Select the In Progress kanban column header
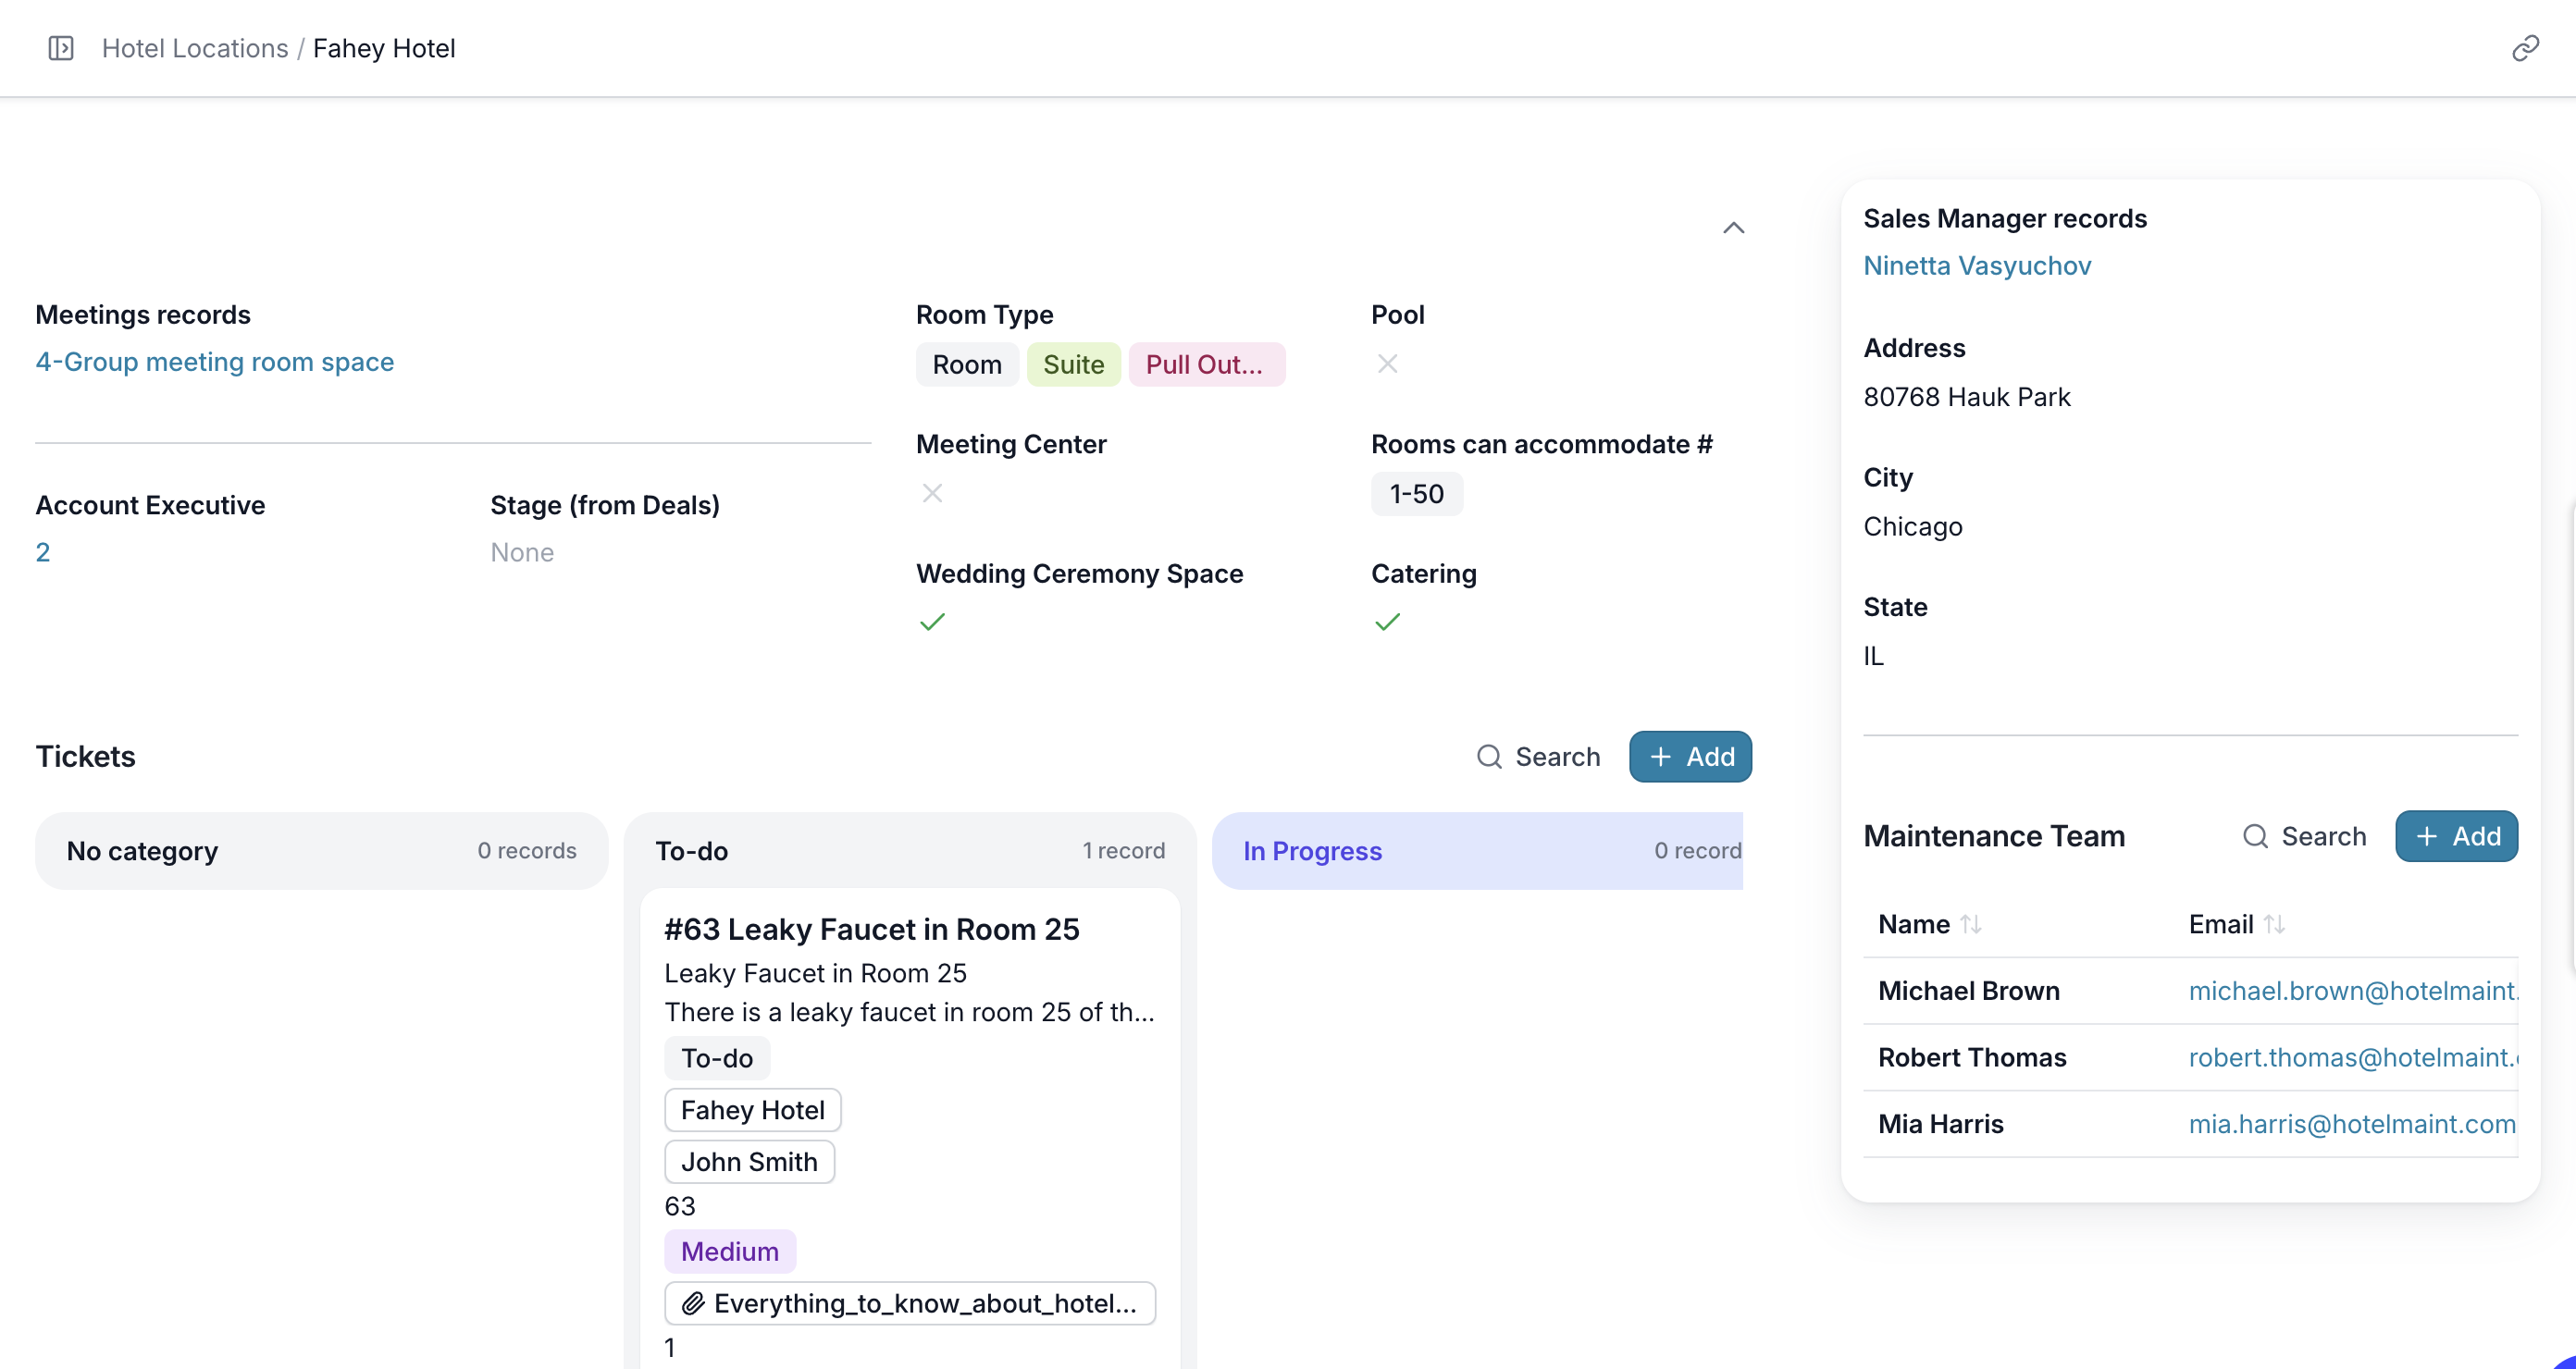 point(1312,851)
